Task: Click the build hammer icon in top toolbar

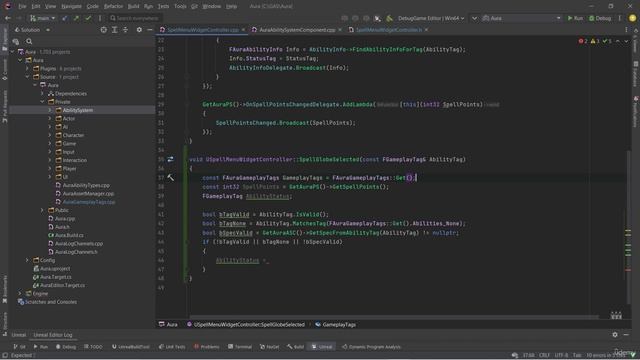Action: point(390,18)
